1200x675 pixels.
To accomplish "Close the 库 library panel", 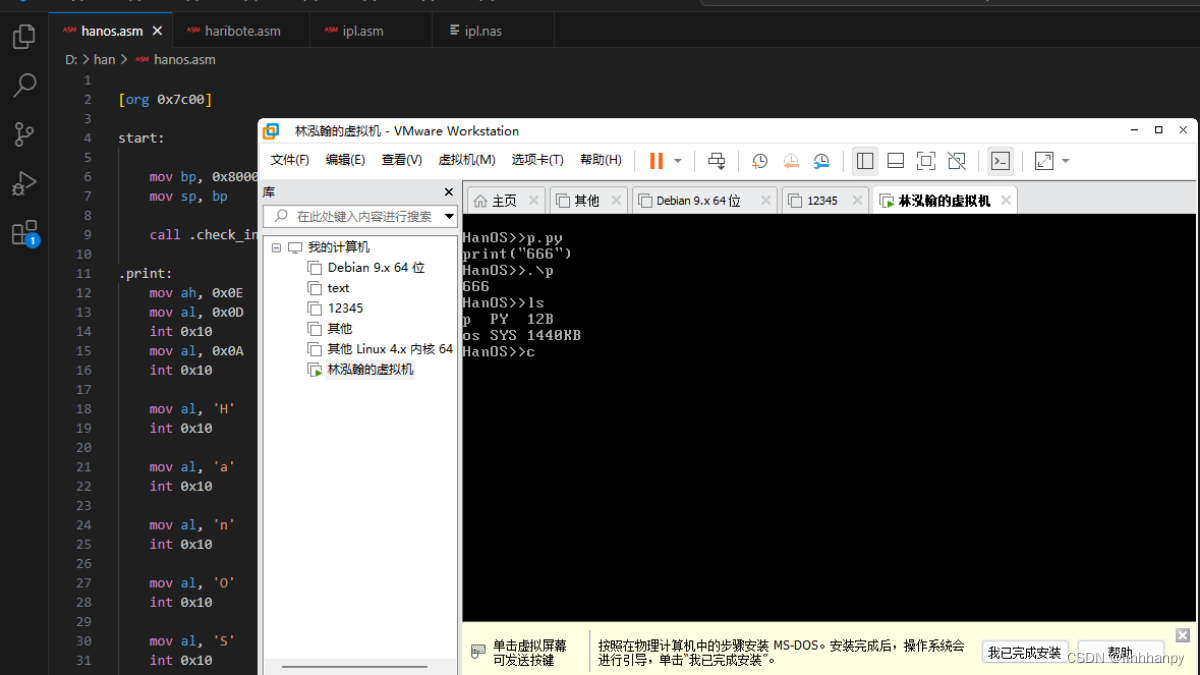I will pyautogui.click(x=449, y=192).
